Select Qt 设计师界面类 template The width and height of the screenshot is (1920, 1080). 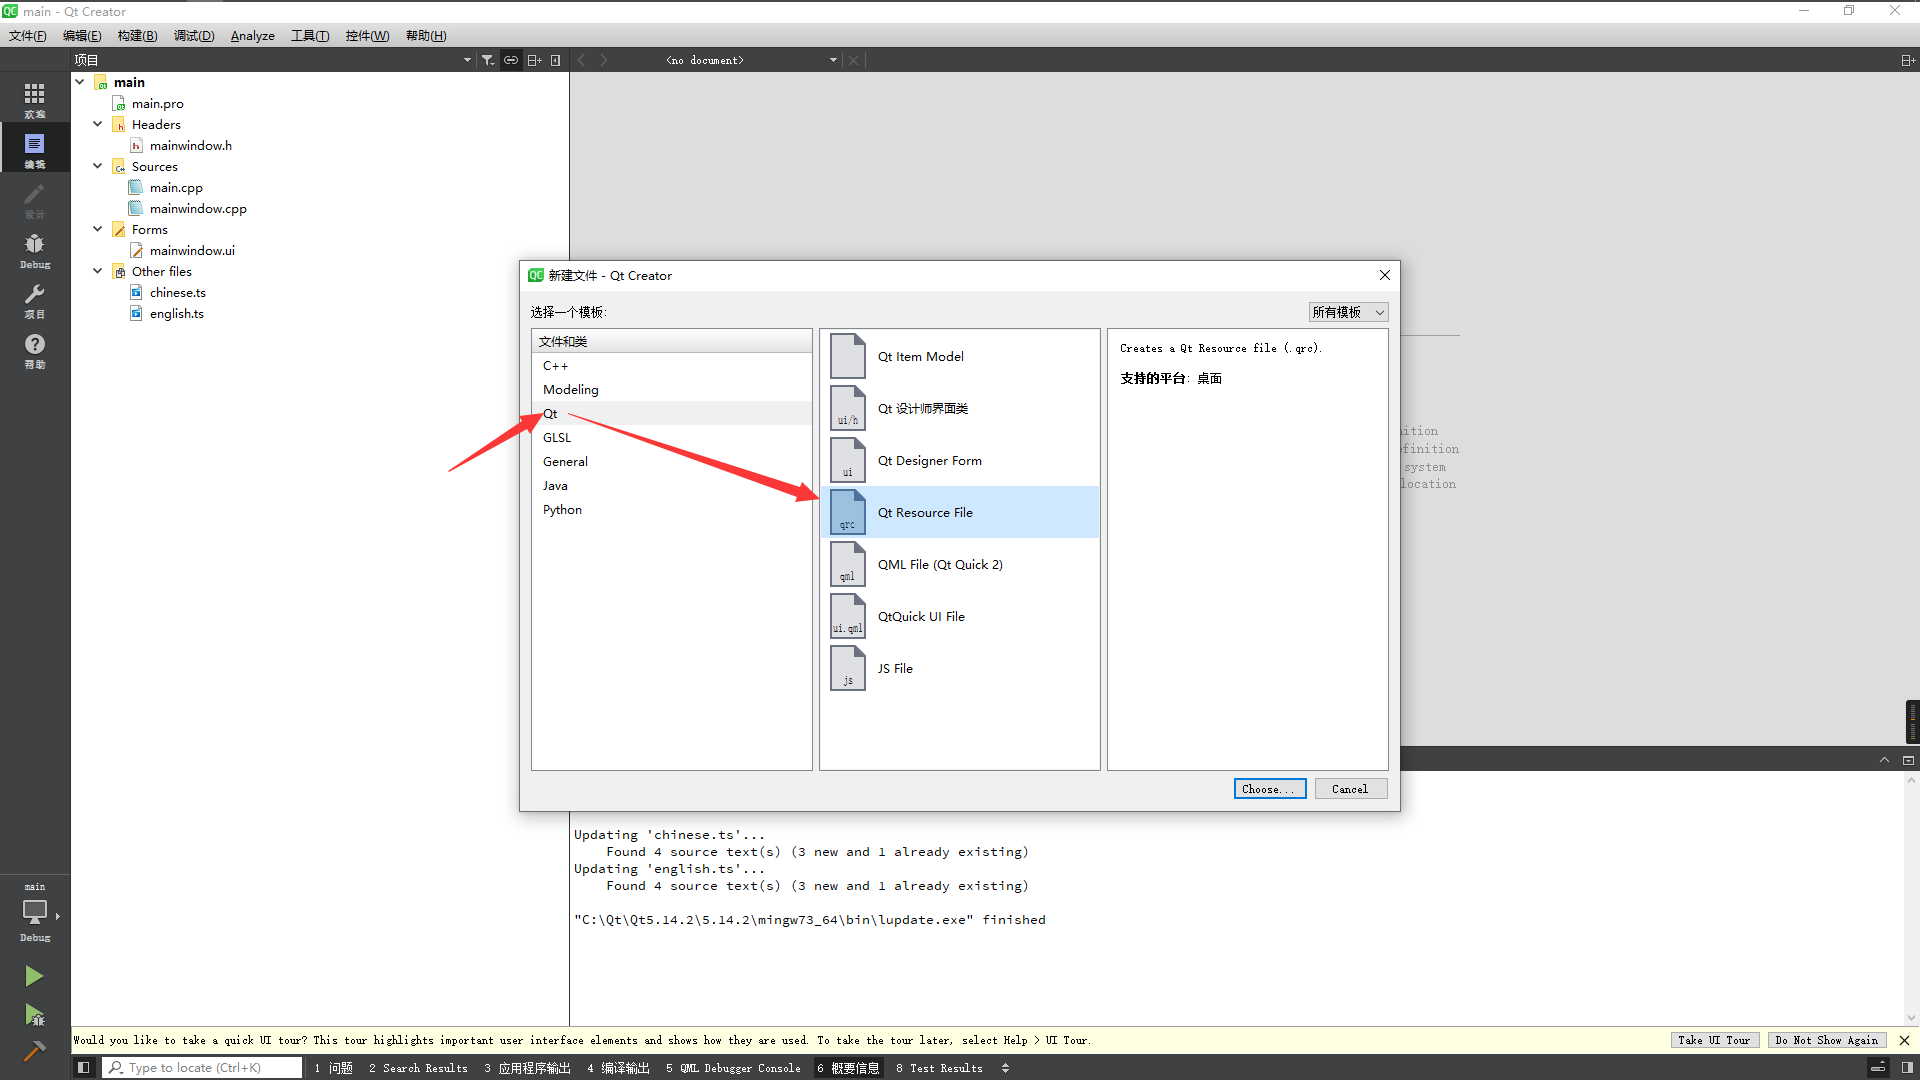point(960,408)
